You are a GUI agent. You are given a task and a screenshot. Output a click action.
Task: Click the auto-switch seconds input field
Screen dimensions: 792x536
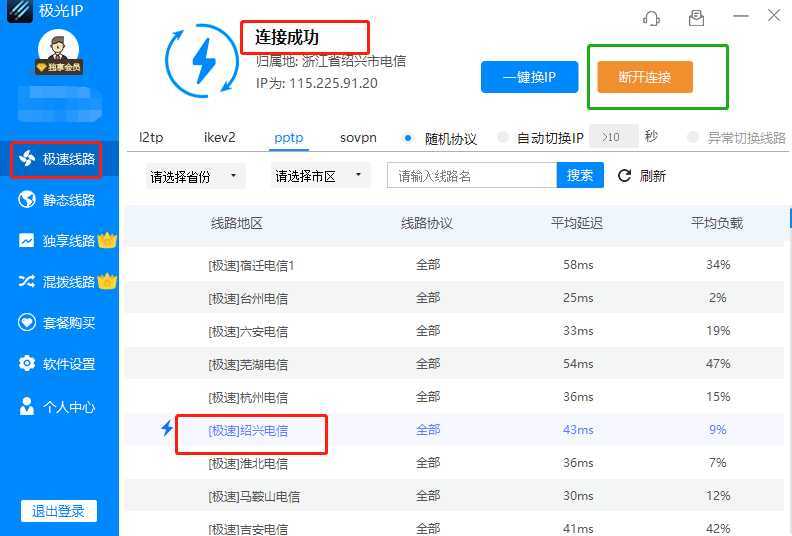click(613, 137)
